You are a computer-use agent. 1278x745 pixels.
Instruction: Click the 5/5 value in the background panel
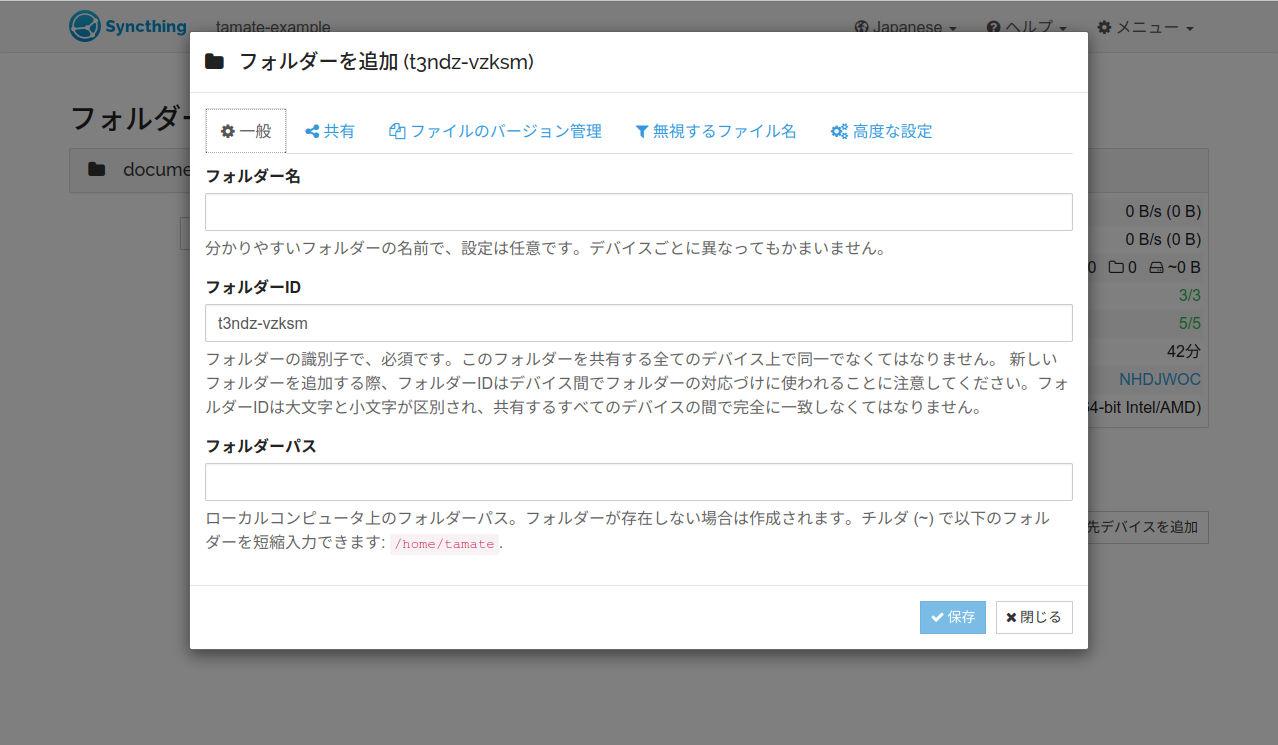1190,323
